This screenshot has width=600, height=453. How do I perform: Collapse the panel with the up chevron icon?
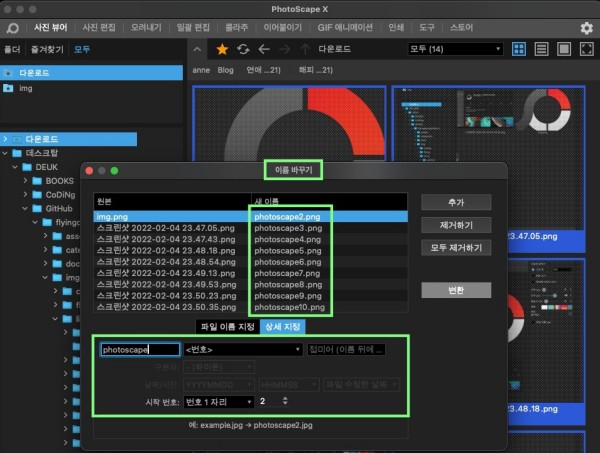[198, 48]
